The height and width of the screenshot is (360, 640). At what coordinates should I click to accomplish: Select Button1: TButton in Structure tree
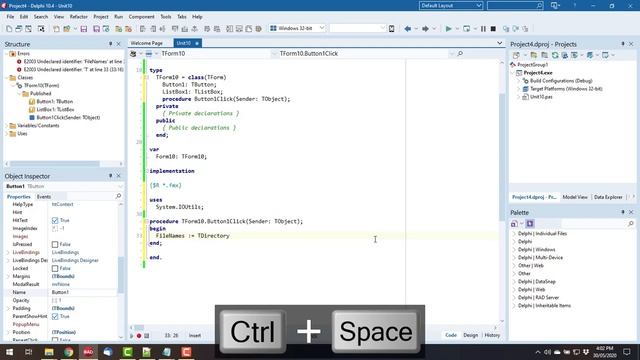[55, 102]
